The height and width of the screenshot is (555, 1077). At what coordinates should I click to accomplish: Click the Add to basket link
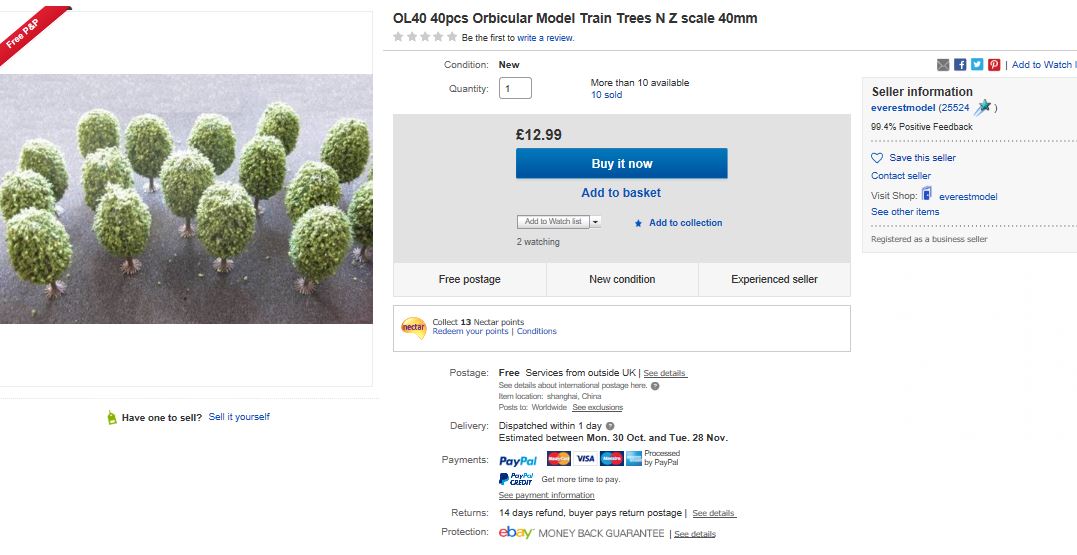point(621,193)
